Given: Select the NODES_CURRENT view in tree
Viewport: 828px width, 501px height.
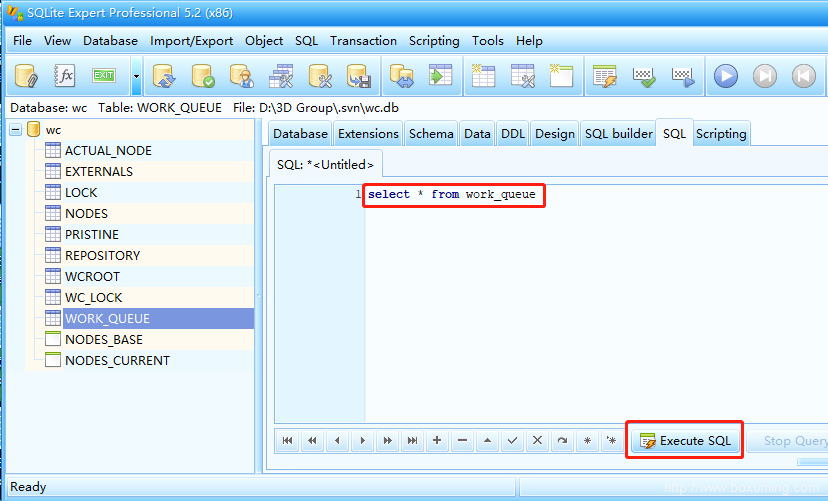Looking at the screenshot, I should click(117, 361).
